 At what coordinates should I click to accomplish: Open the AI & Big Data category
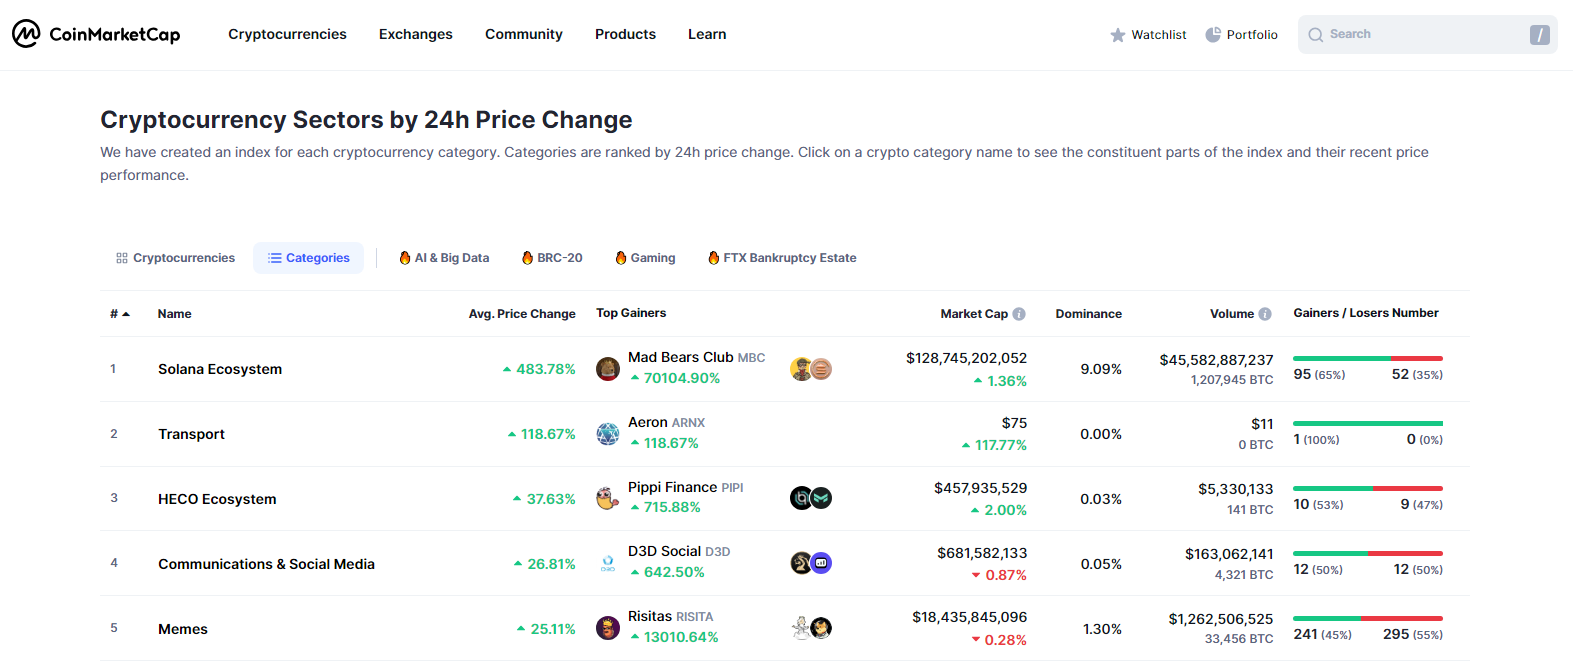444,258
